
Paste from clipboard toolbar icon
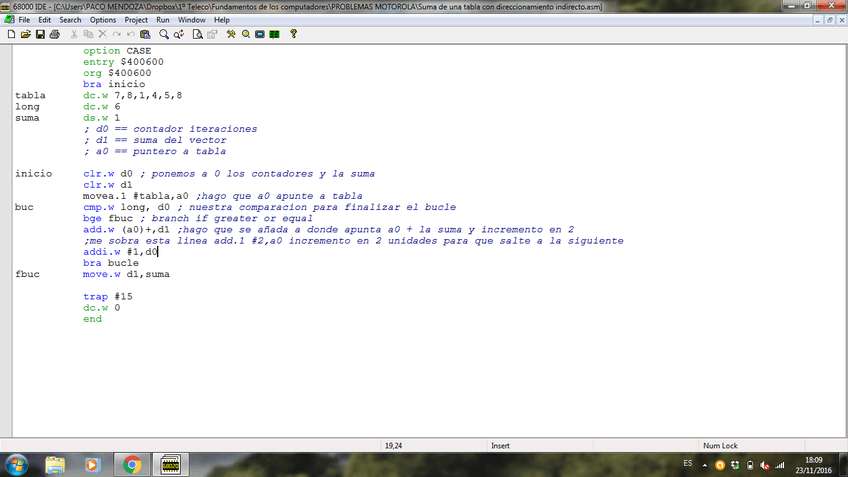tap(145, 34)
